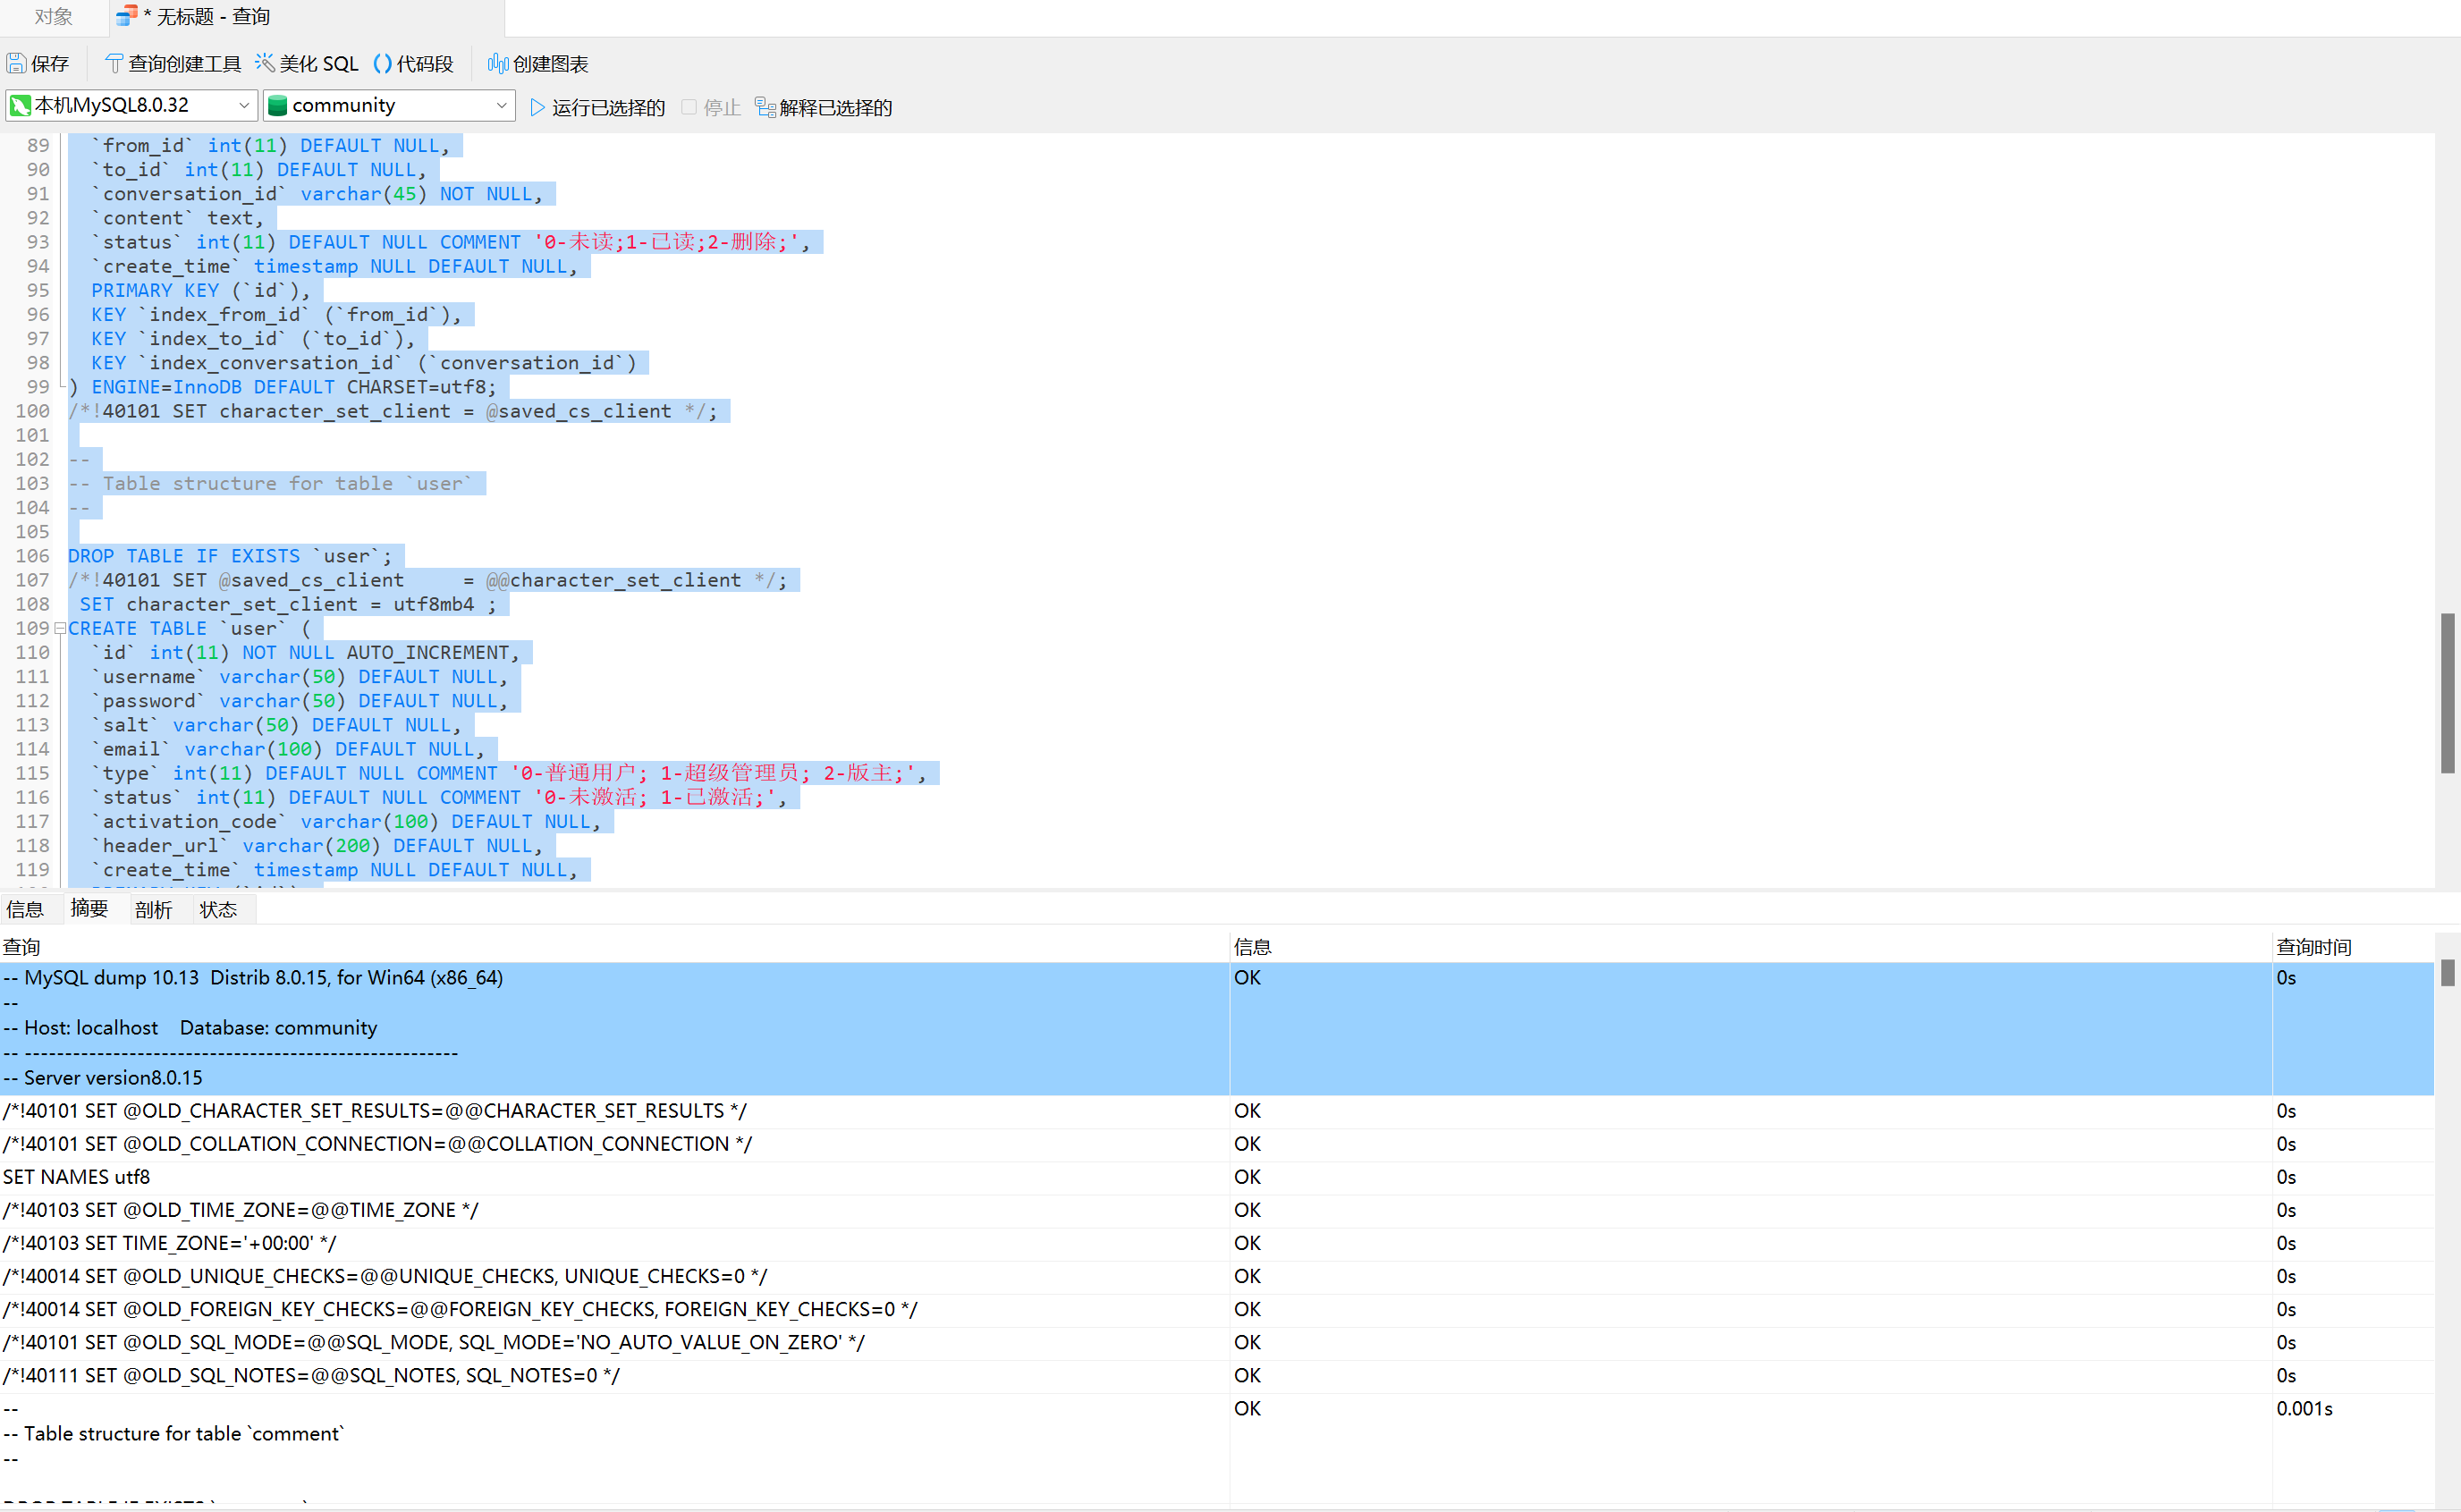Click the results pane vertical scrollbar thumb
Image resolution: width=2461 pixels, height=1512 pixels.
(x=2447, y=973)
